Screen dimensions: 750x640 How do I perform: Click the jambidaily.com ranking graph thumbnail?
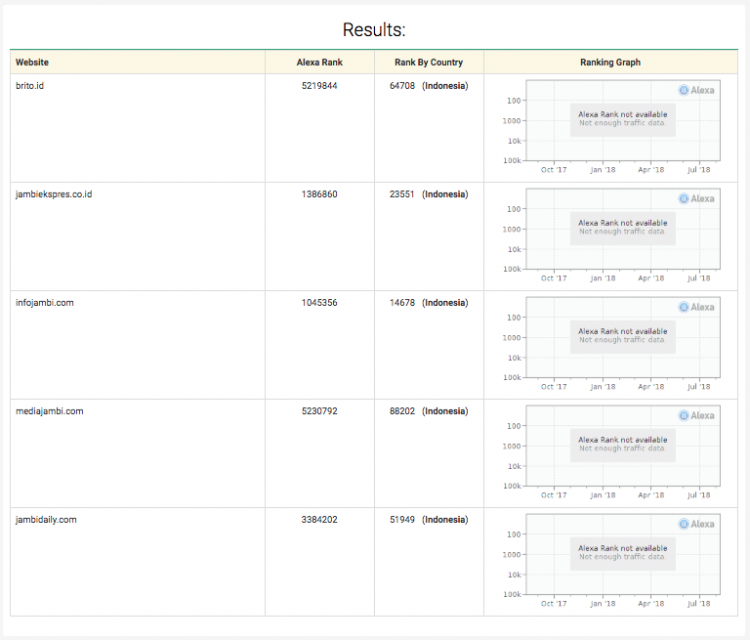(610, 561)
